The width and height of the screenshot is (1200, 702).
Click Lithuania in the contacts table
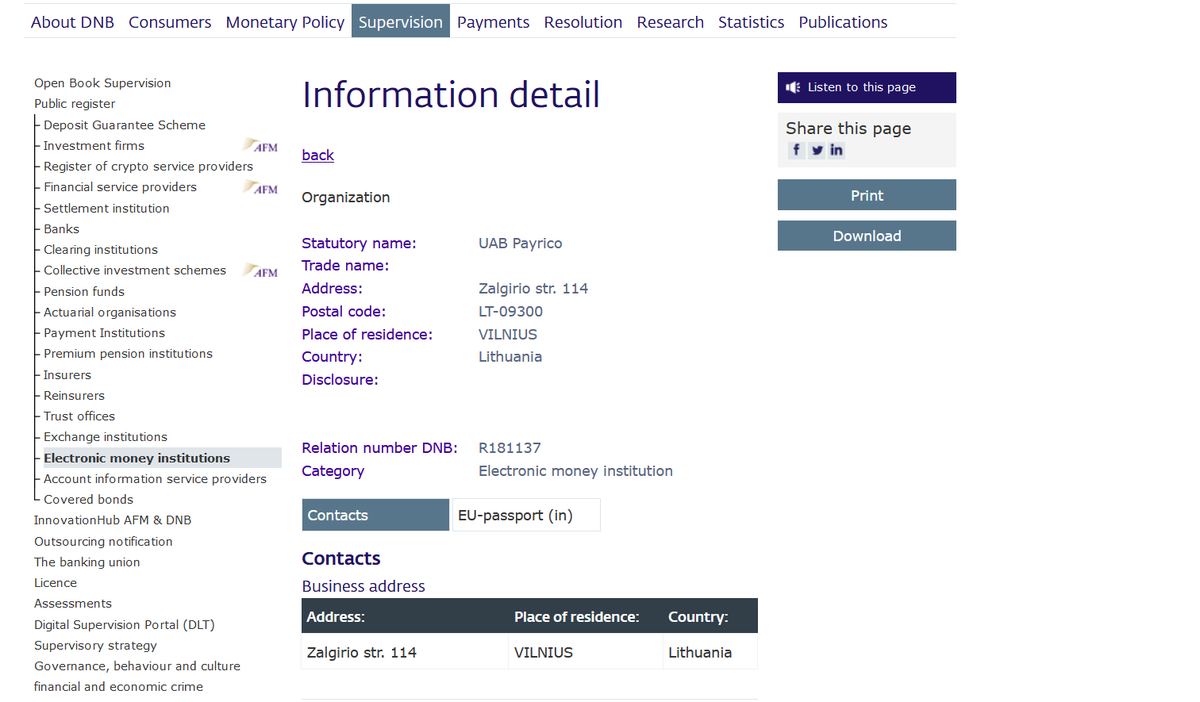pyautogui.click(x=700, y=653)
